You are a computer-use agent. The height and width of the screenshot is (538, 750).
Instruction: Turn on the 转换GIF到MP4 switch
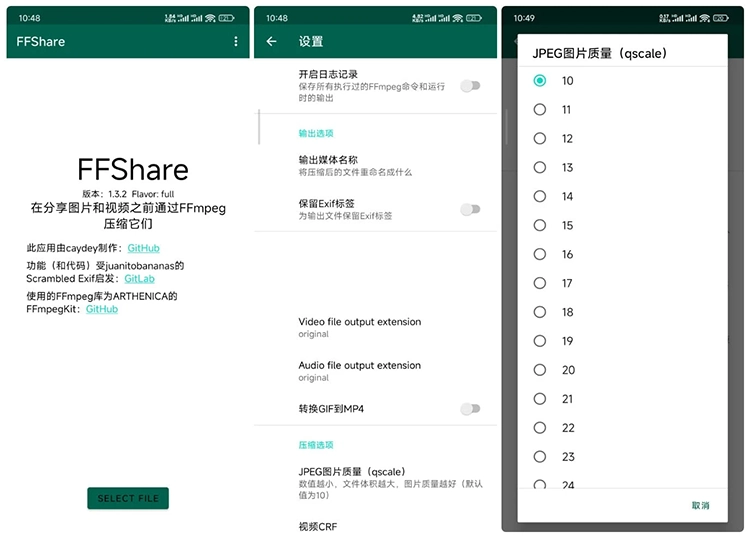tap(469, 409)
